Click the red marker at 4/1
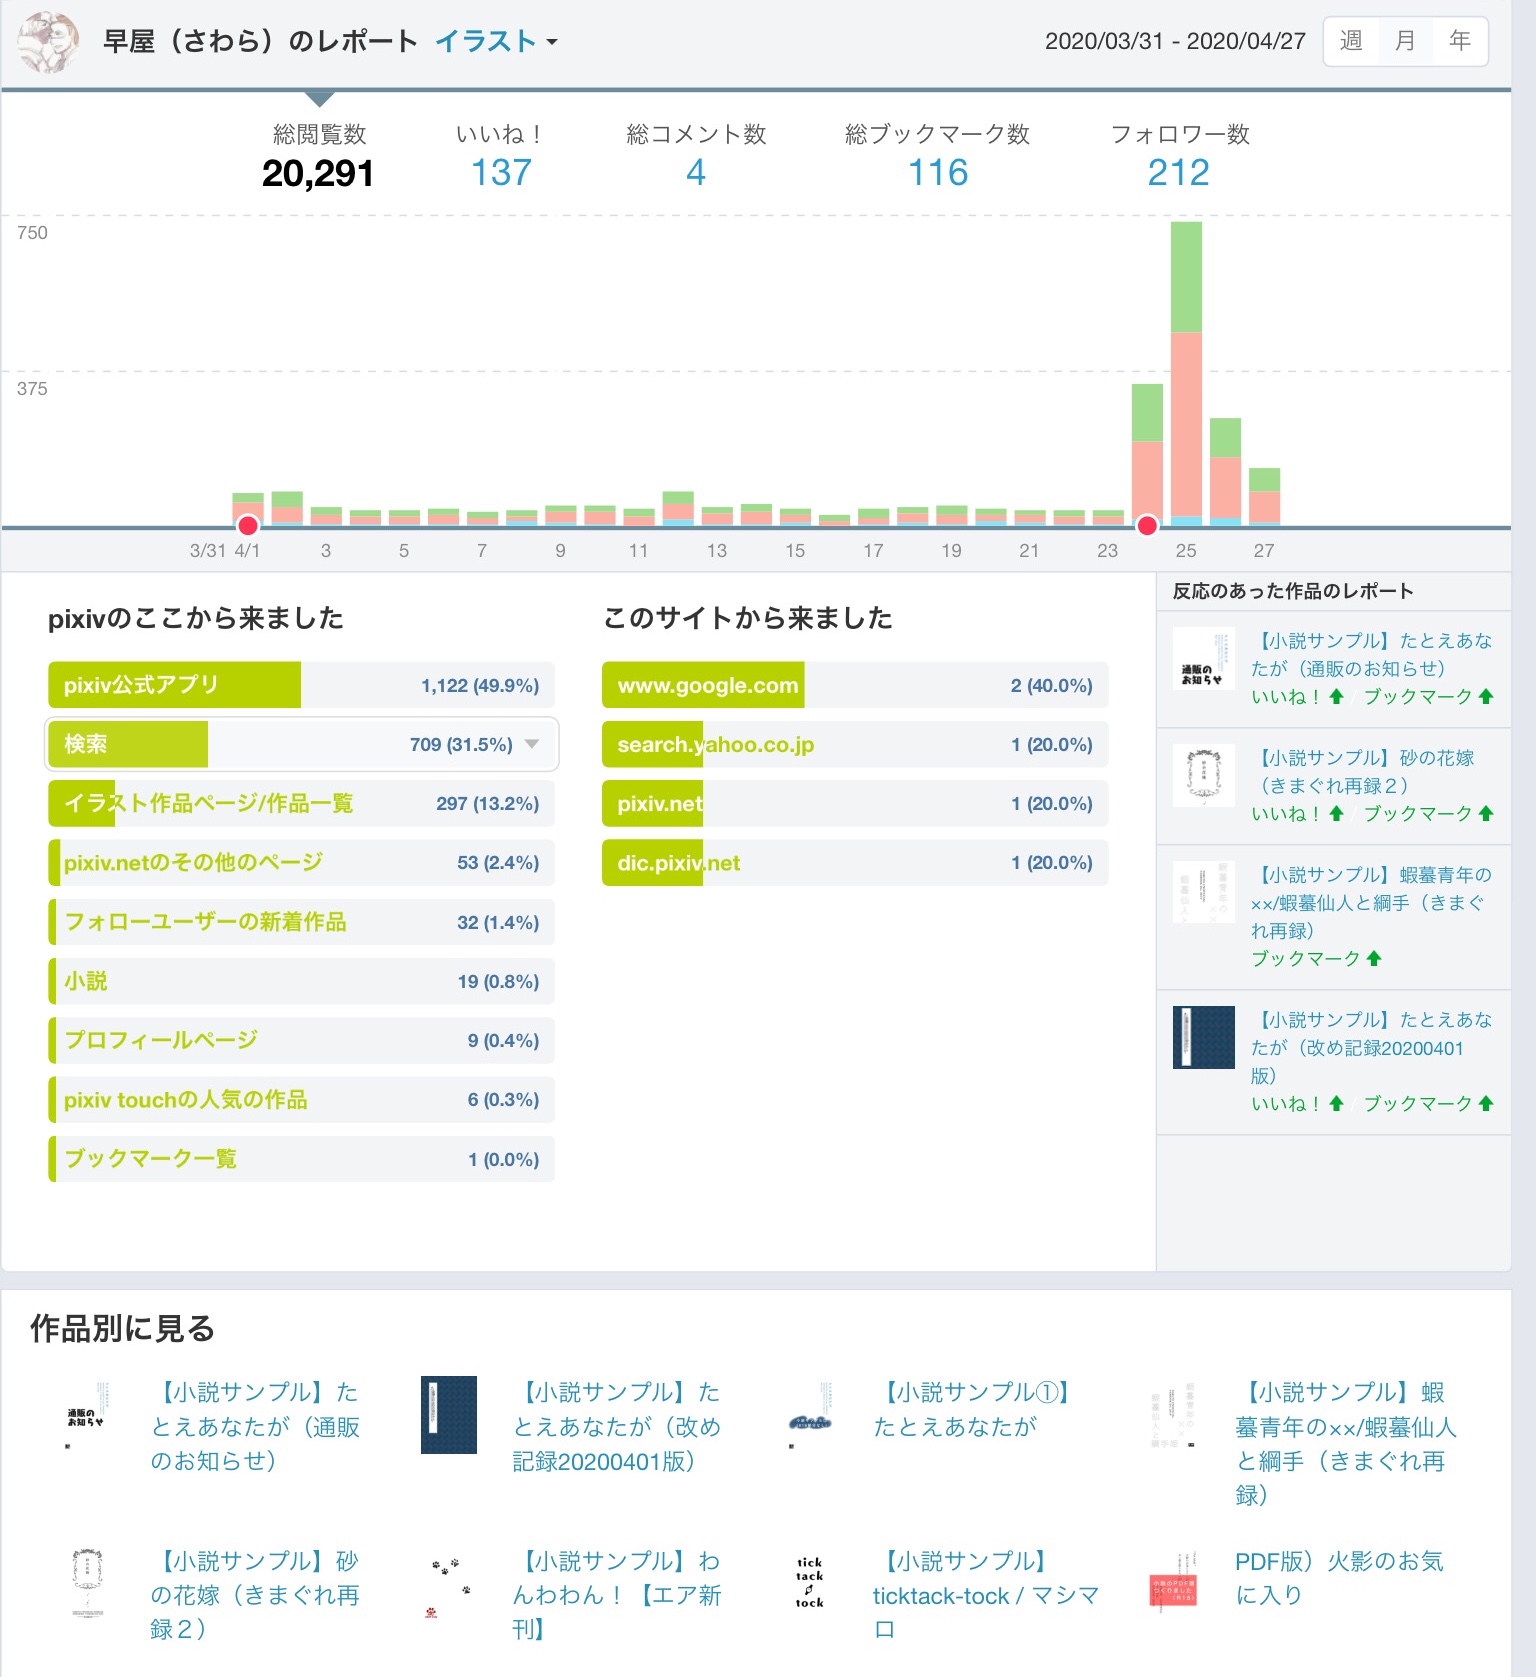The height and width of the screenshot is (1677, 1536). [247, 526]
